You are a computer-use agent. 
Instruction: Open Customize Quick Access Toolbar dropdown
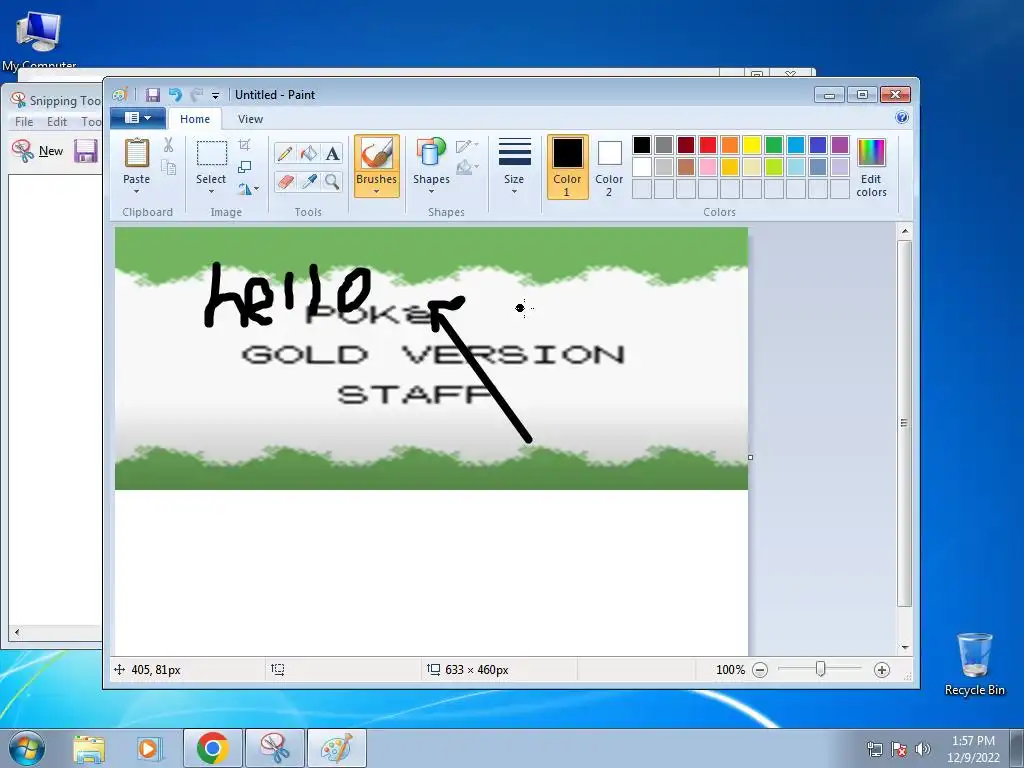pos(216,95)
